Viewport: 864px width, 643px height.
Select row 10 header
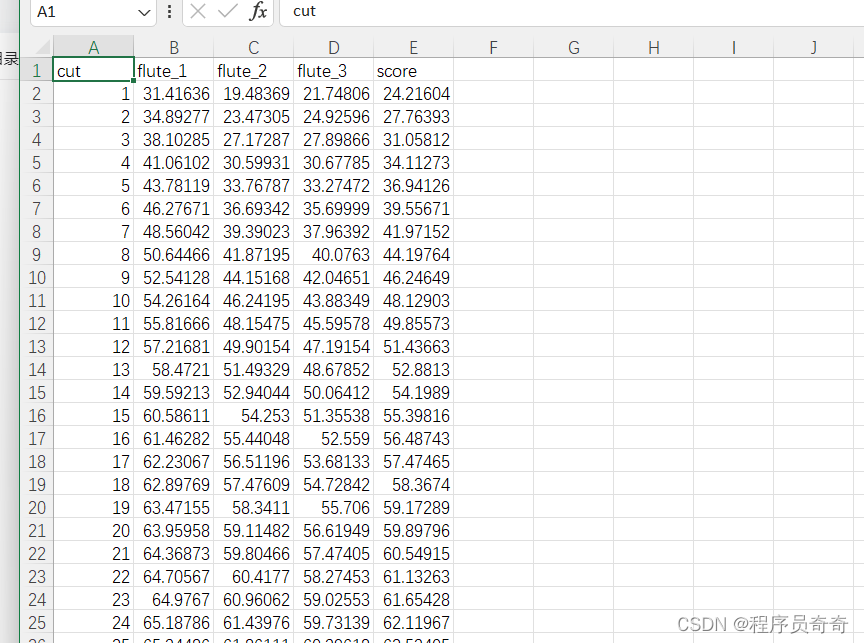(x=36, y=277)
